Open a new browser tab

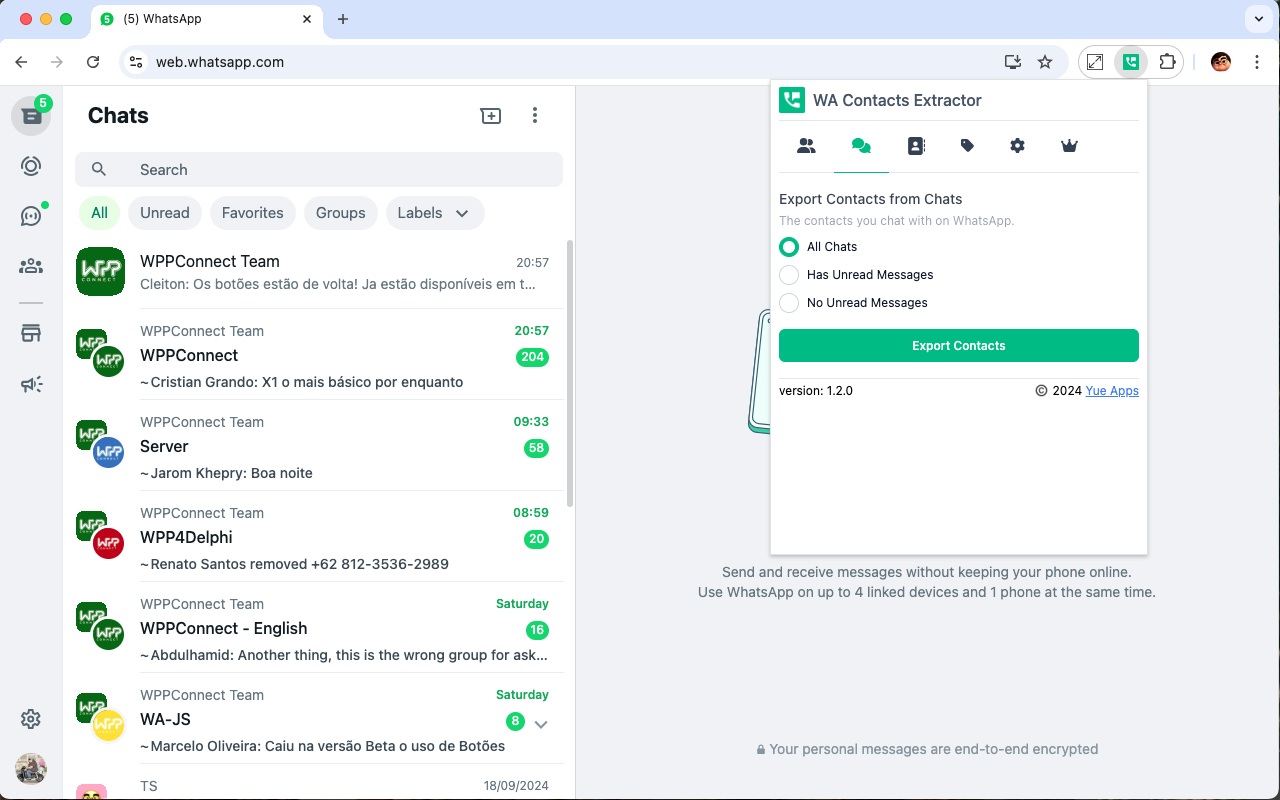(x=343, y=19)
